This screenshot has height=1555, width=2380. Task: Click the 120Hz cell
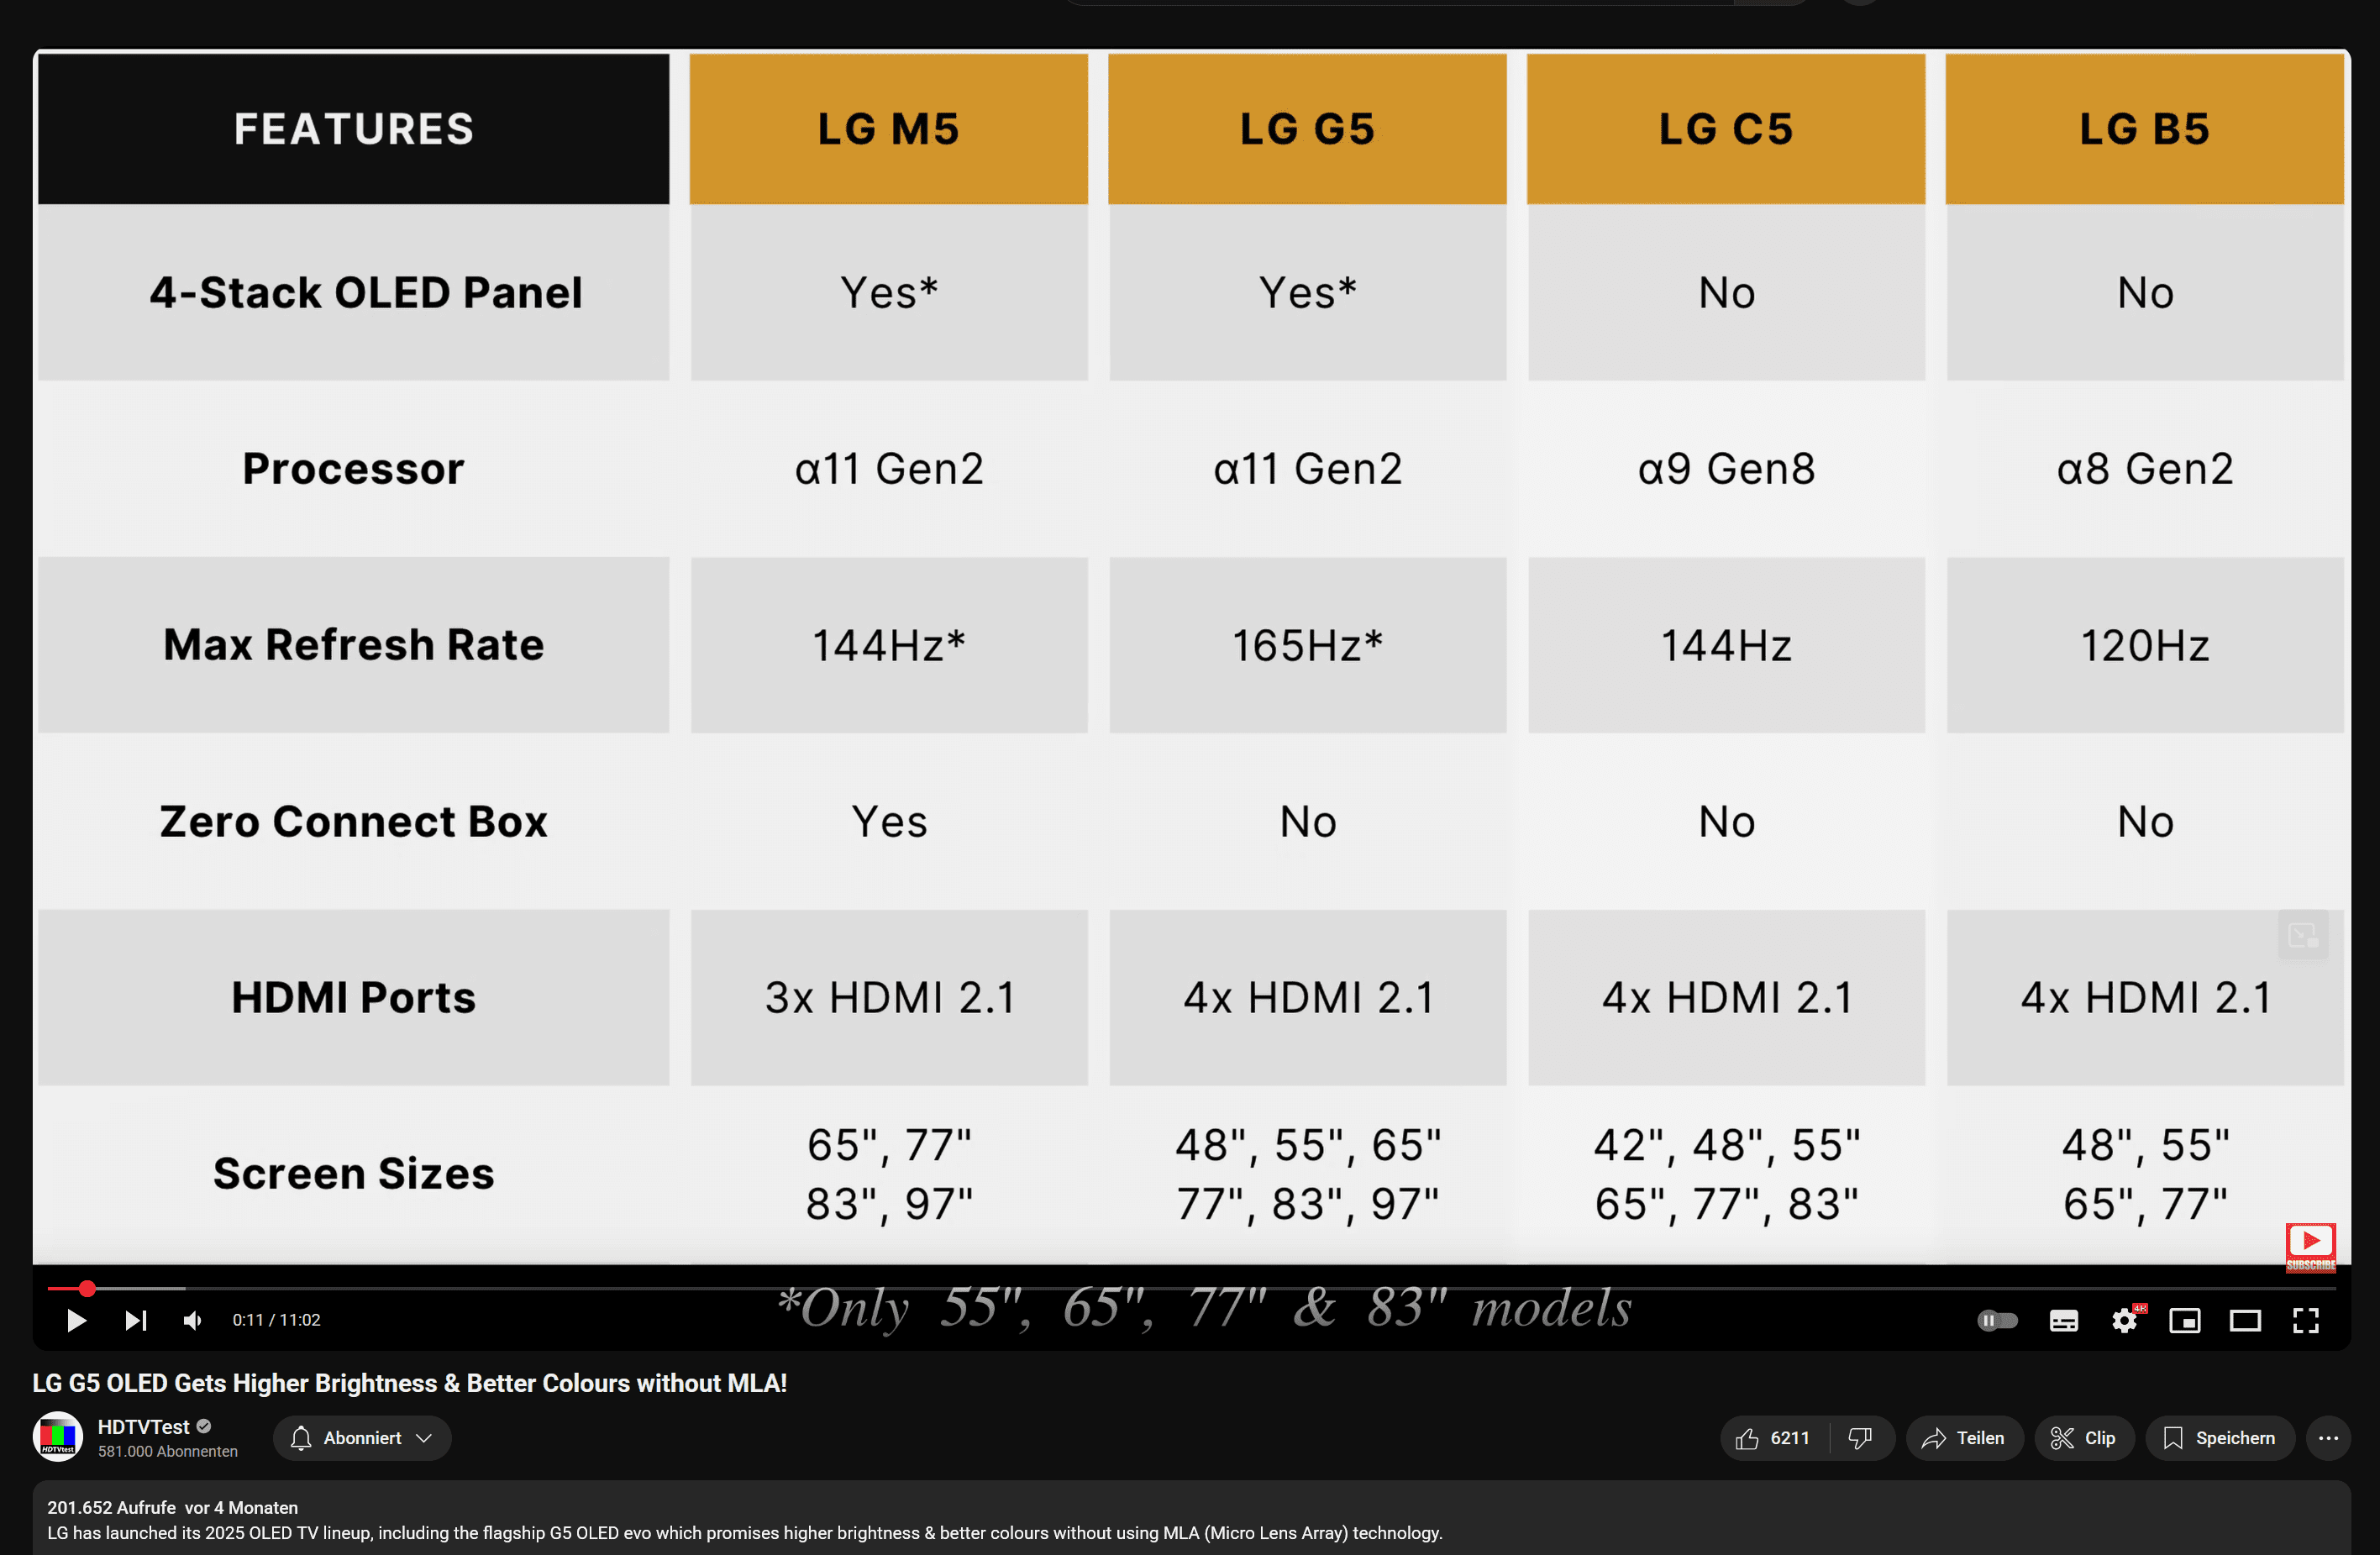(2144, 645)
